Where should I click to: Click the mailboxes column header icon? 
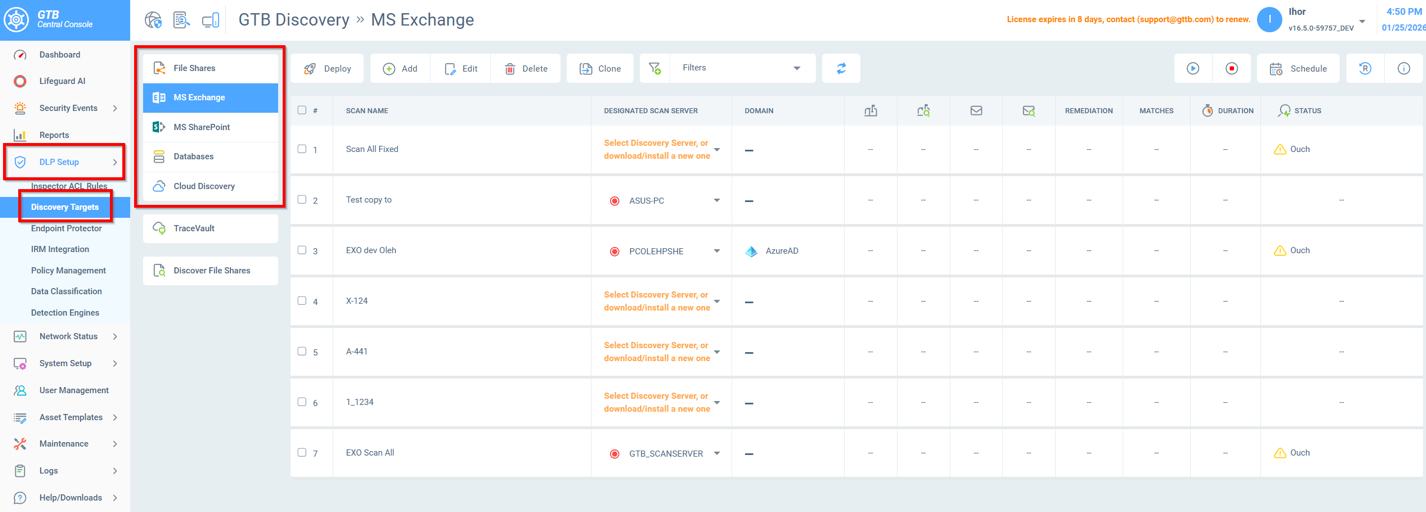click(x=871, y=111)
